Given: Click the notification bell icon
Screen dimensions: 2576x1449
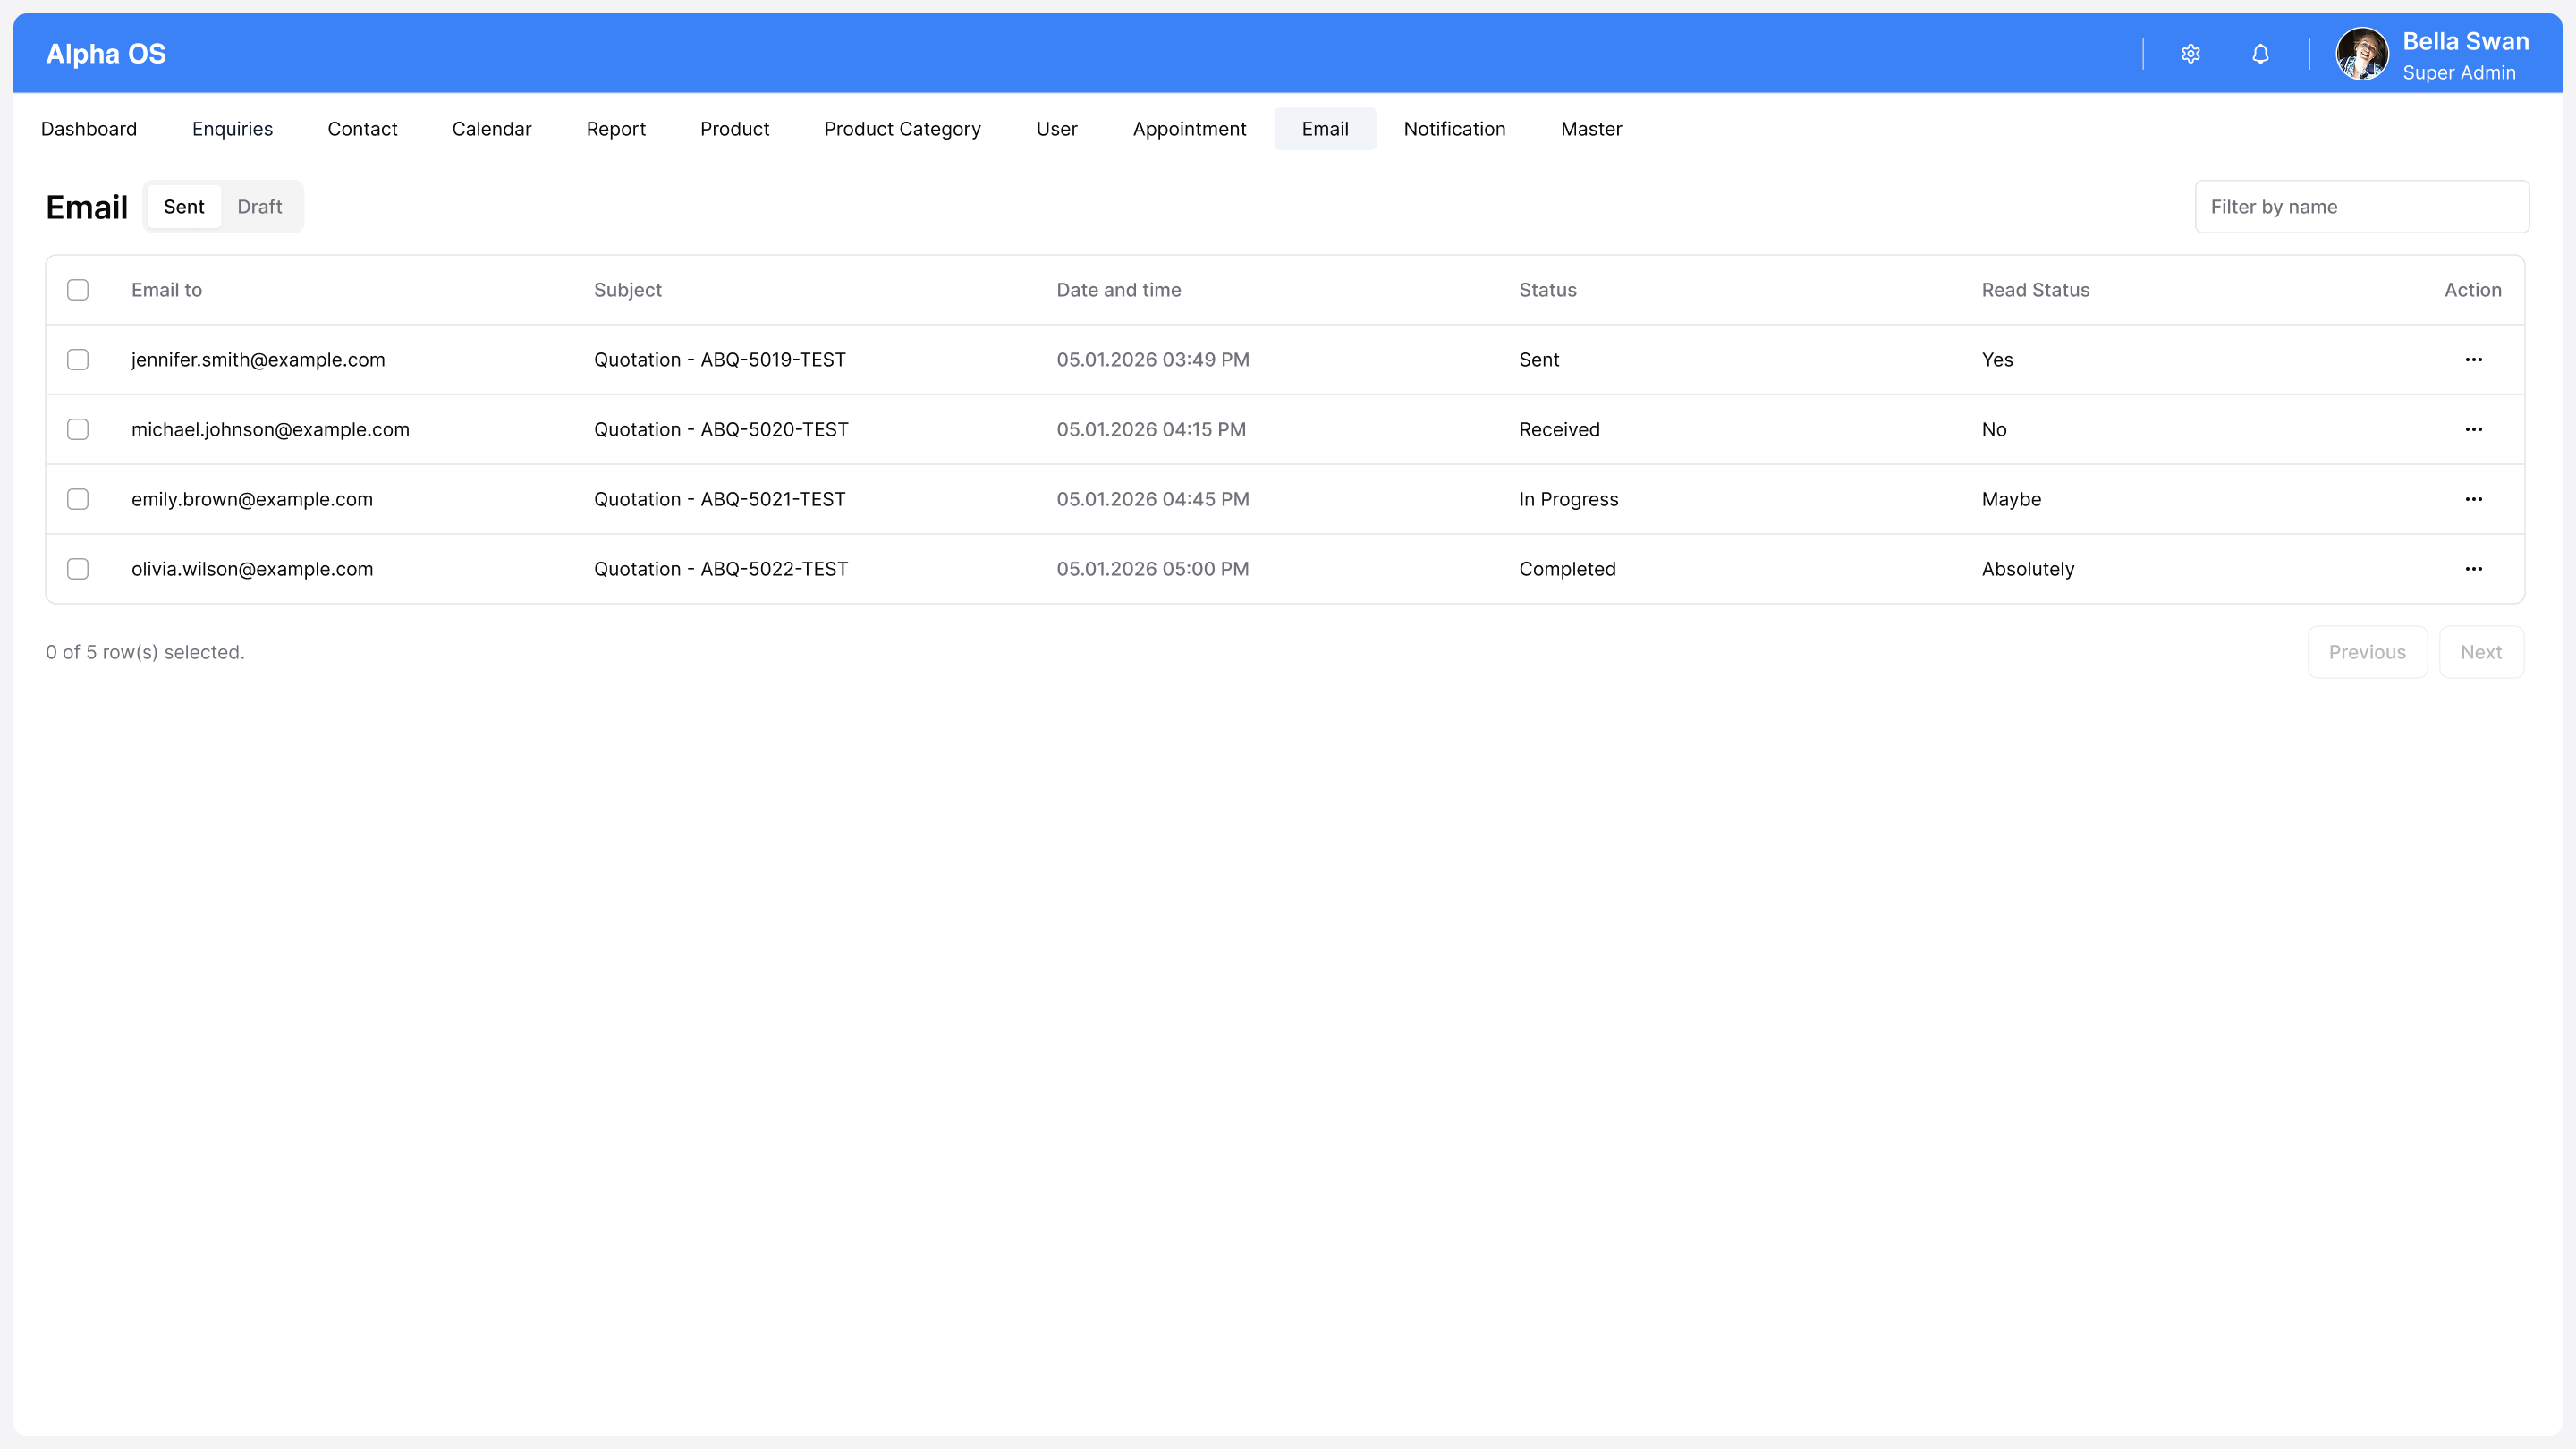Looking at the screenshot, I should 2260,54.
